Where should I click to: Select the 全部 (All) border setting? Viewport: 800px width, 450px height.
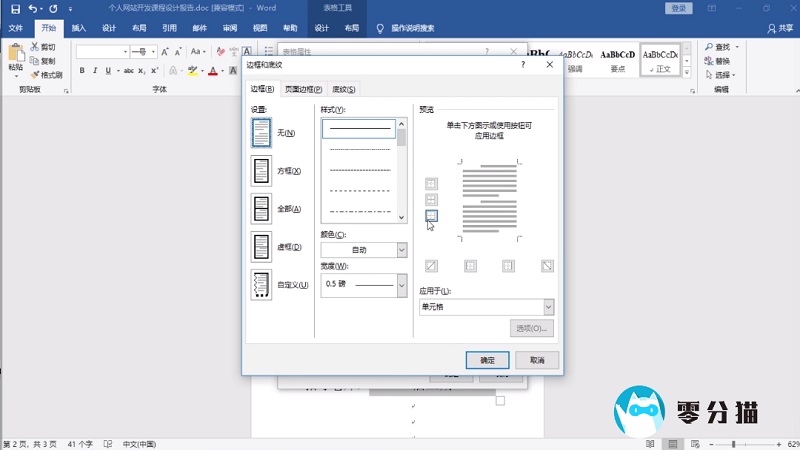[261, 209]
